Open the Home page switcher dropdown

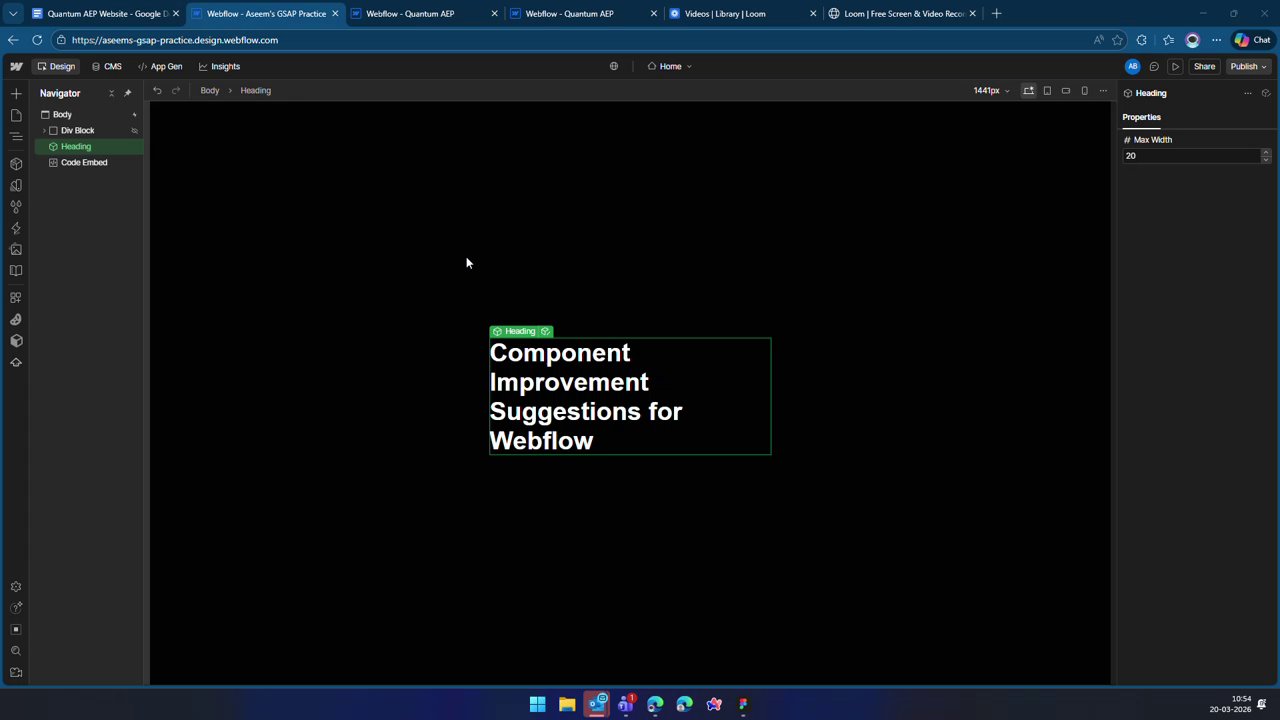coord(669,66)
